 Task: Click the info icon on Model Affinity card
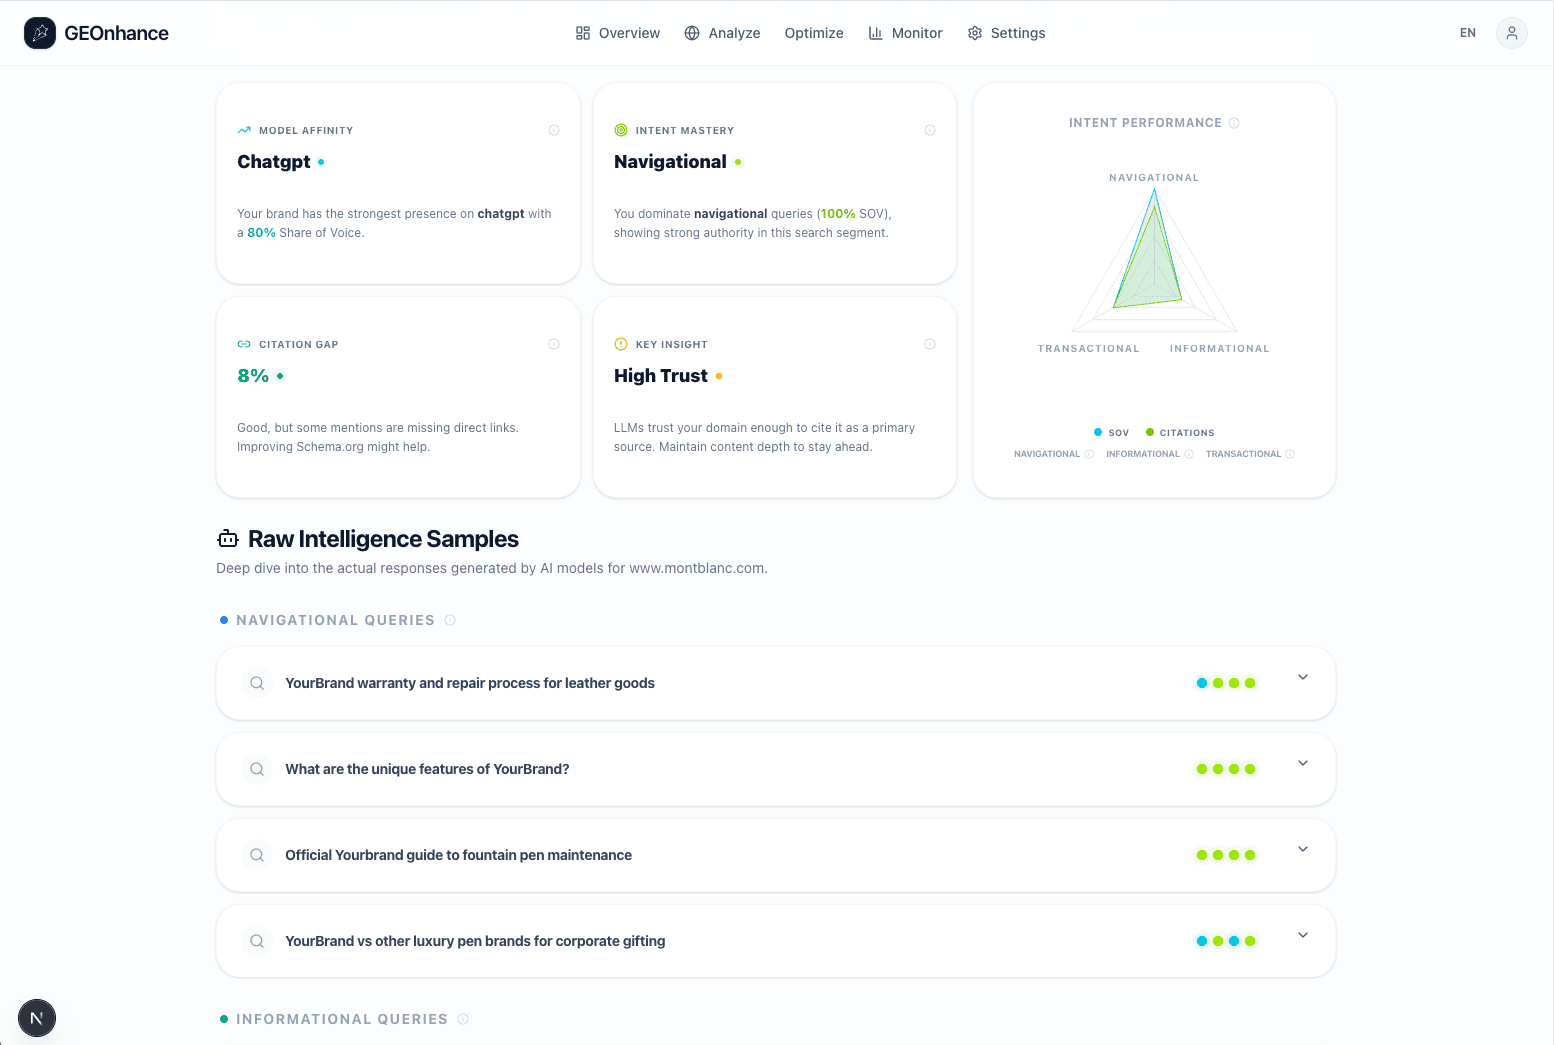554,130
